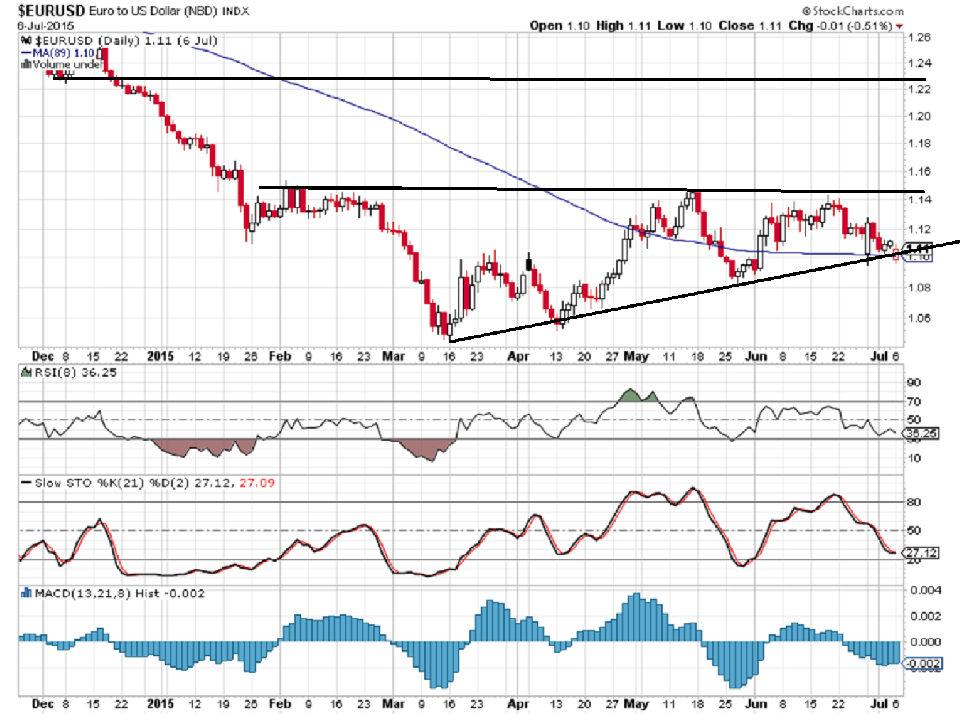Viewport: 960px width, 714px height.
Task: Click the 1.26 label on price axis
Action: (x=918, y=37)
